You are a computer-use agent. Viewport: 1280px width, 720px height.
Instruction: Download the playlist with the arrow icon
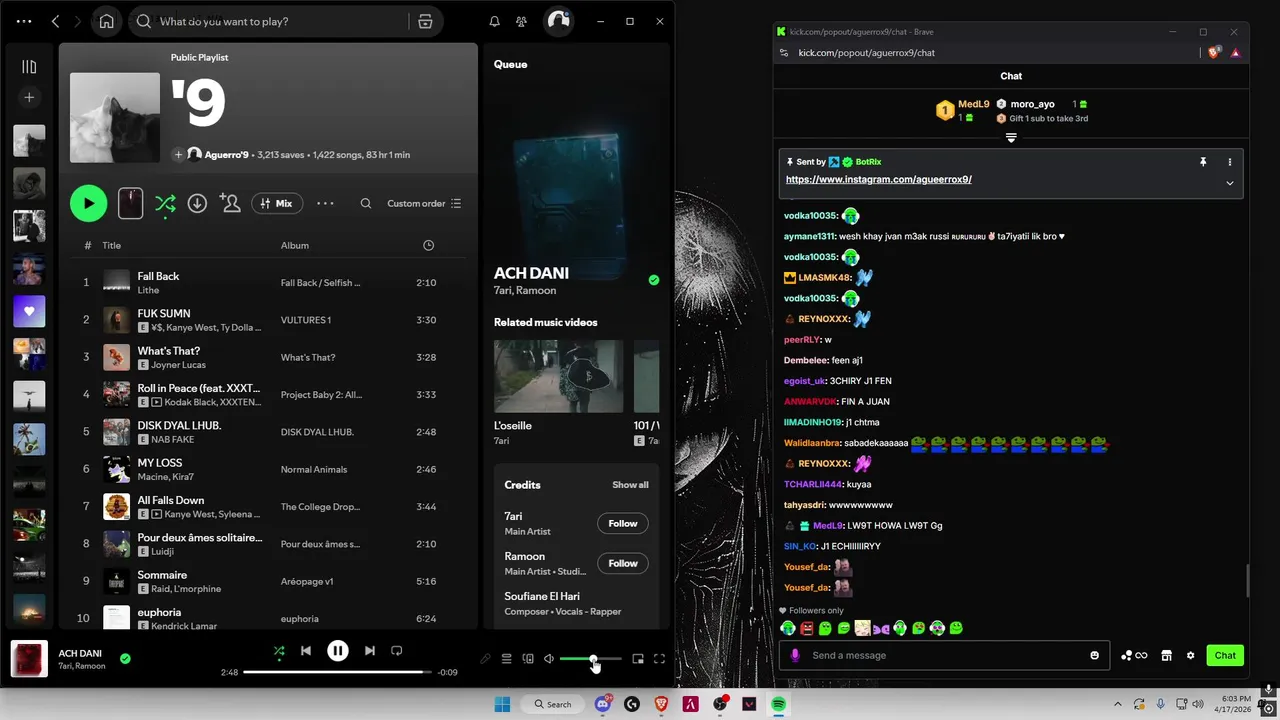[x=197, y=203]
